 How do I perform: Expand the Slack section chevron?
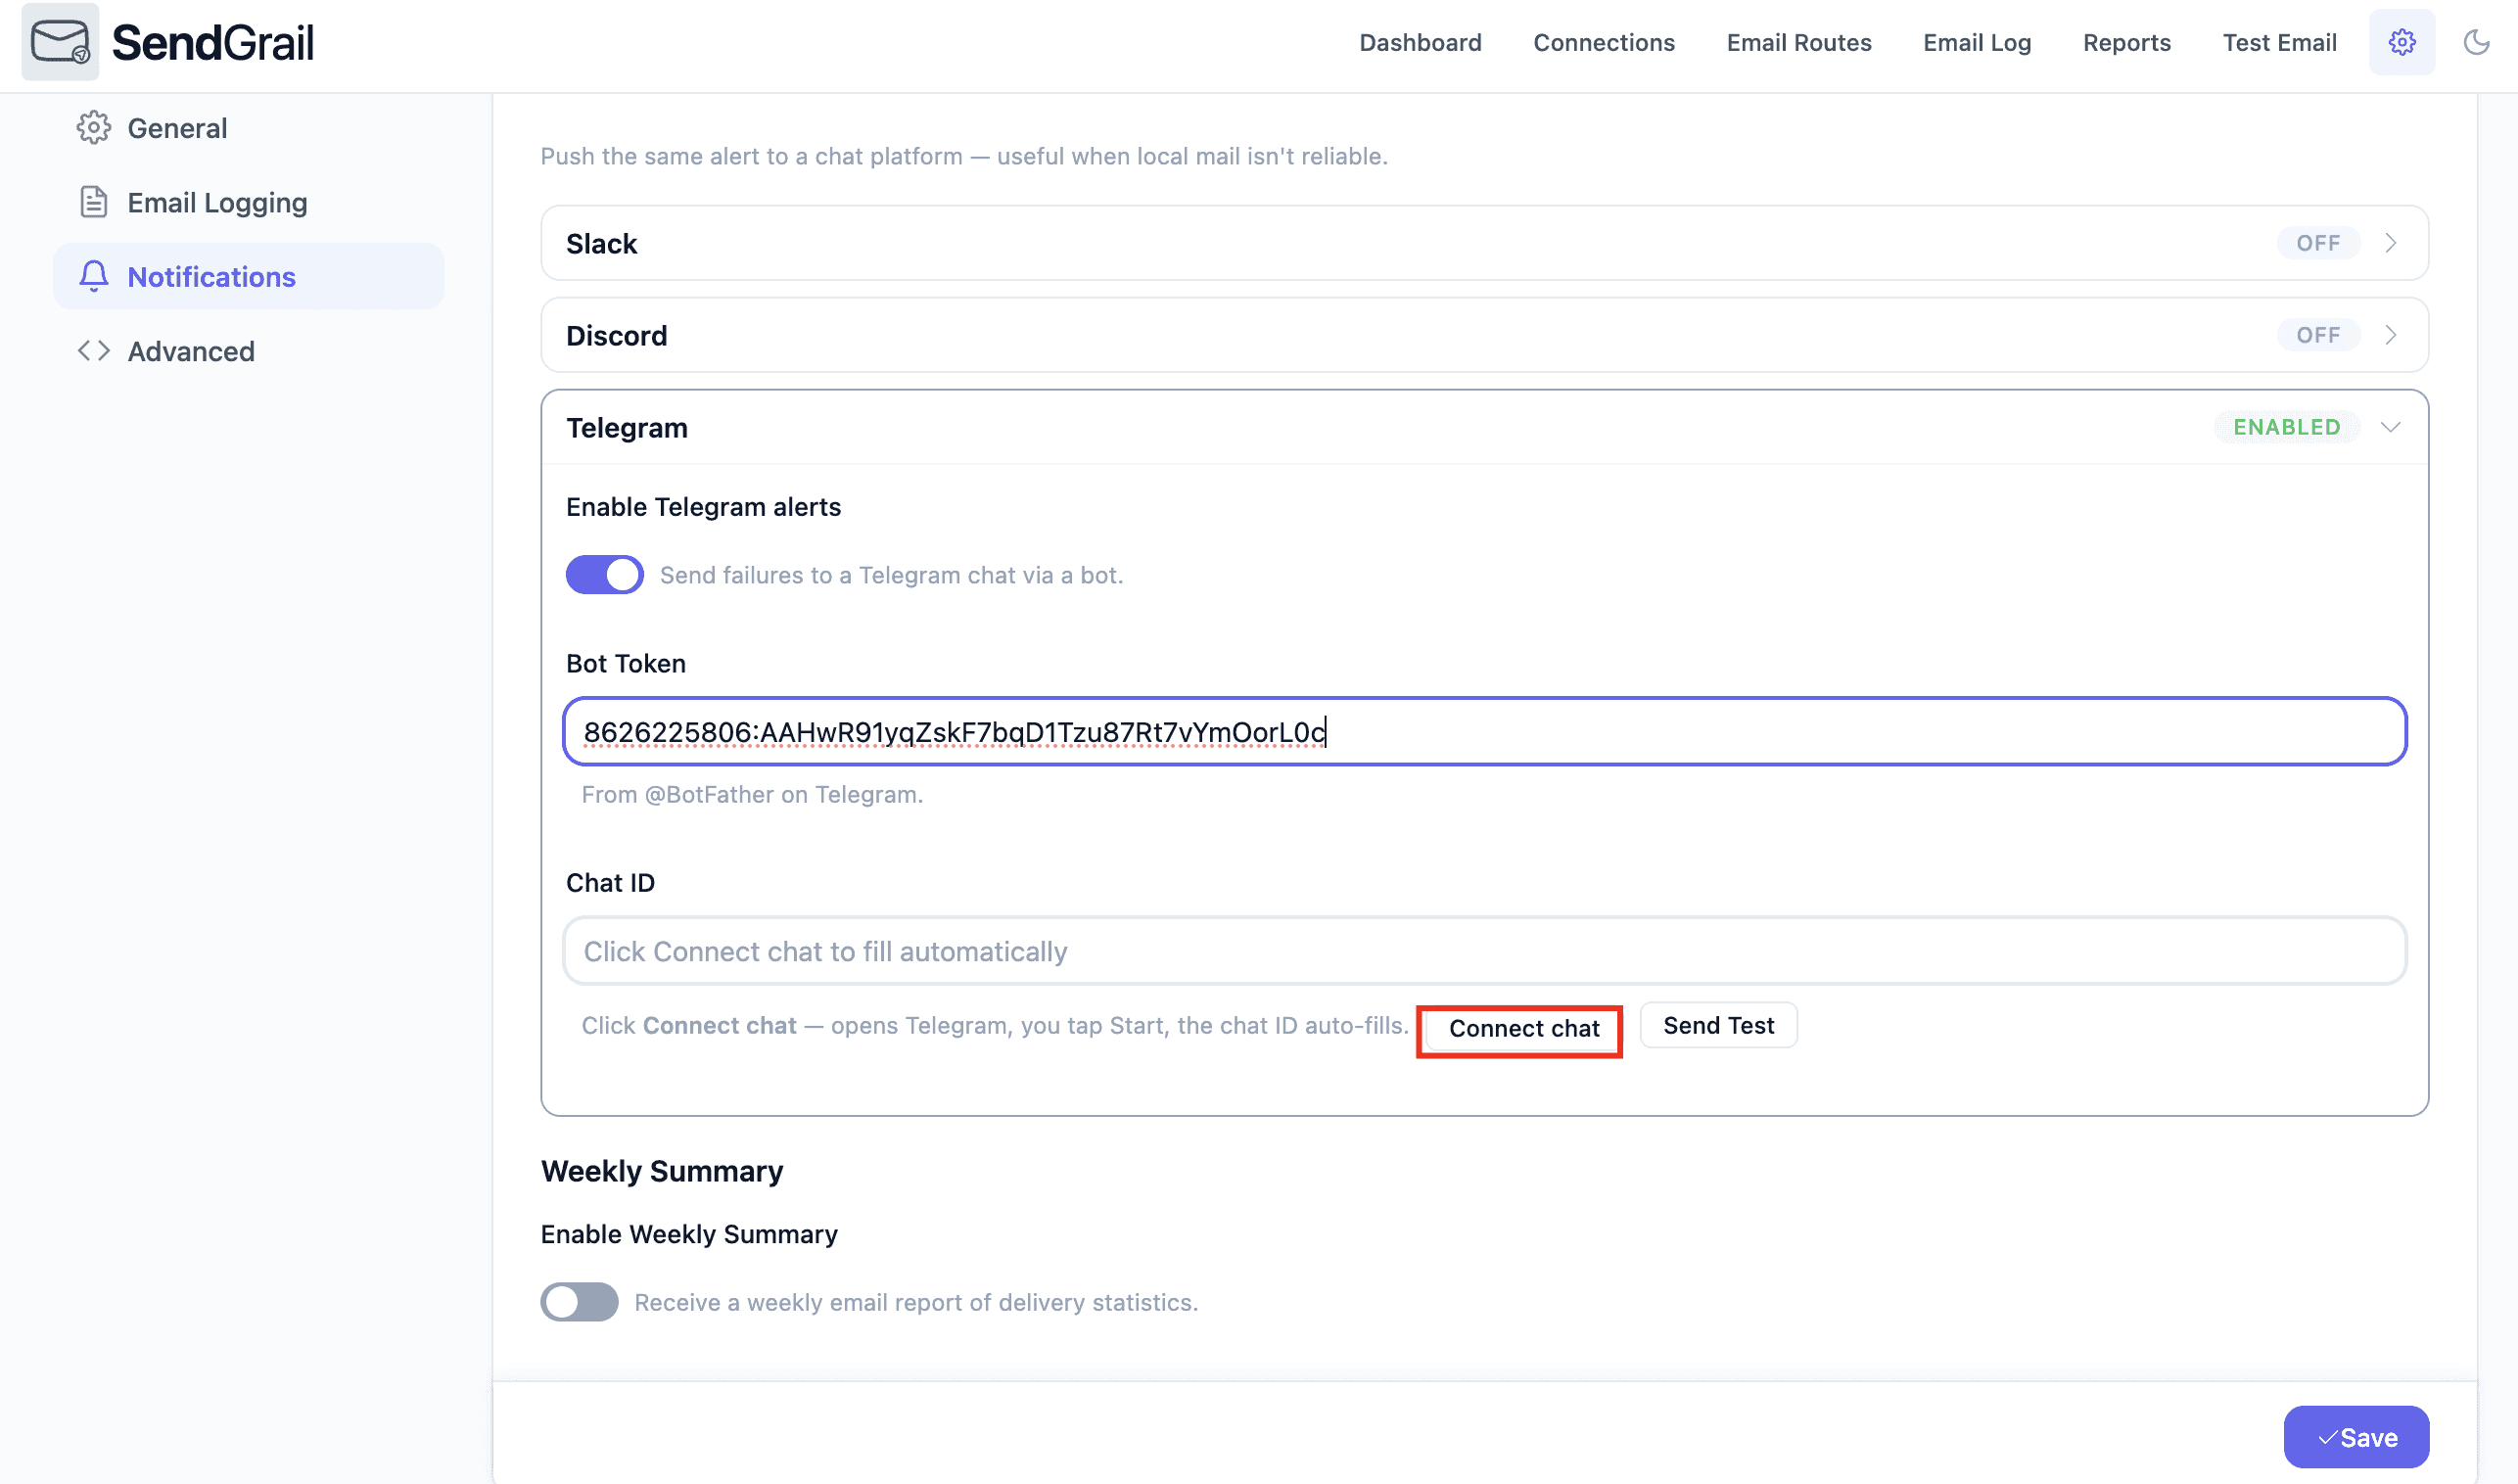(2390, 243)
